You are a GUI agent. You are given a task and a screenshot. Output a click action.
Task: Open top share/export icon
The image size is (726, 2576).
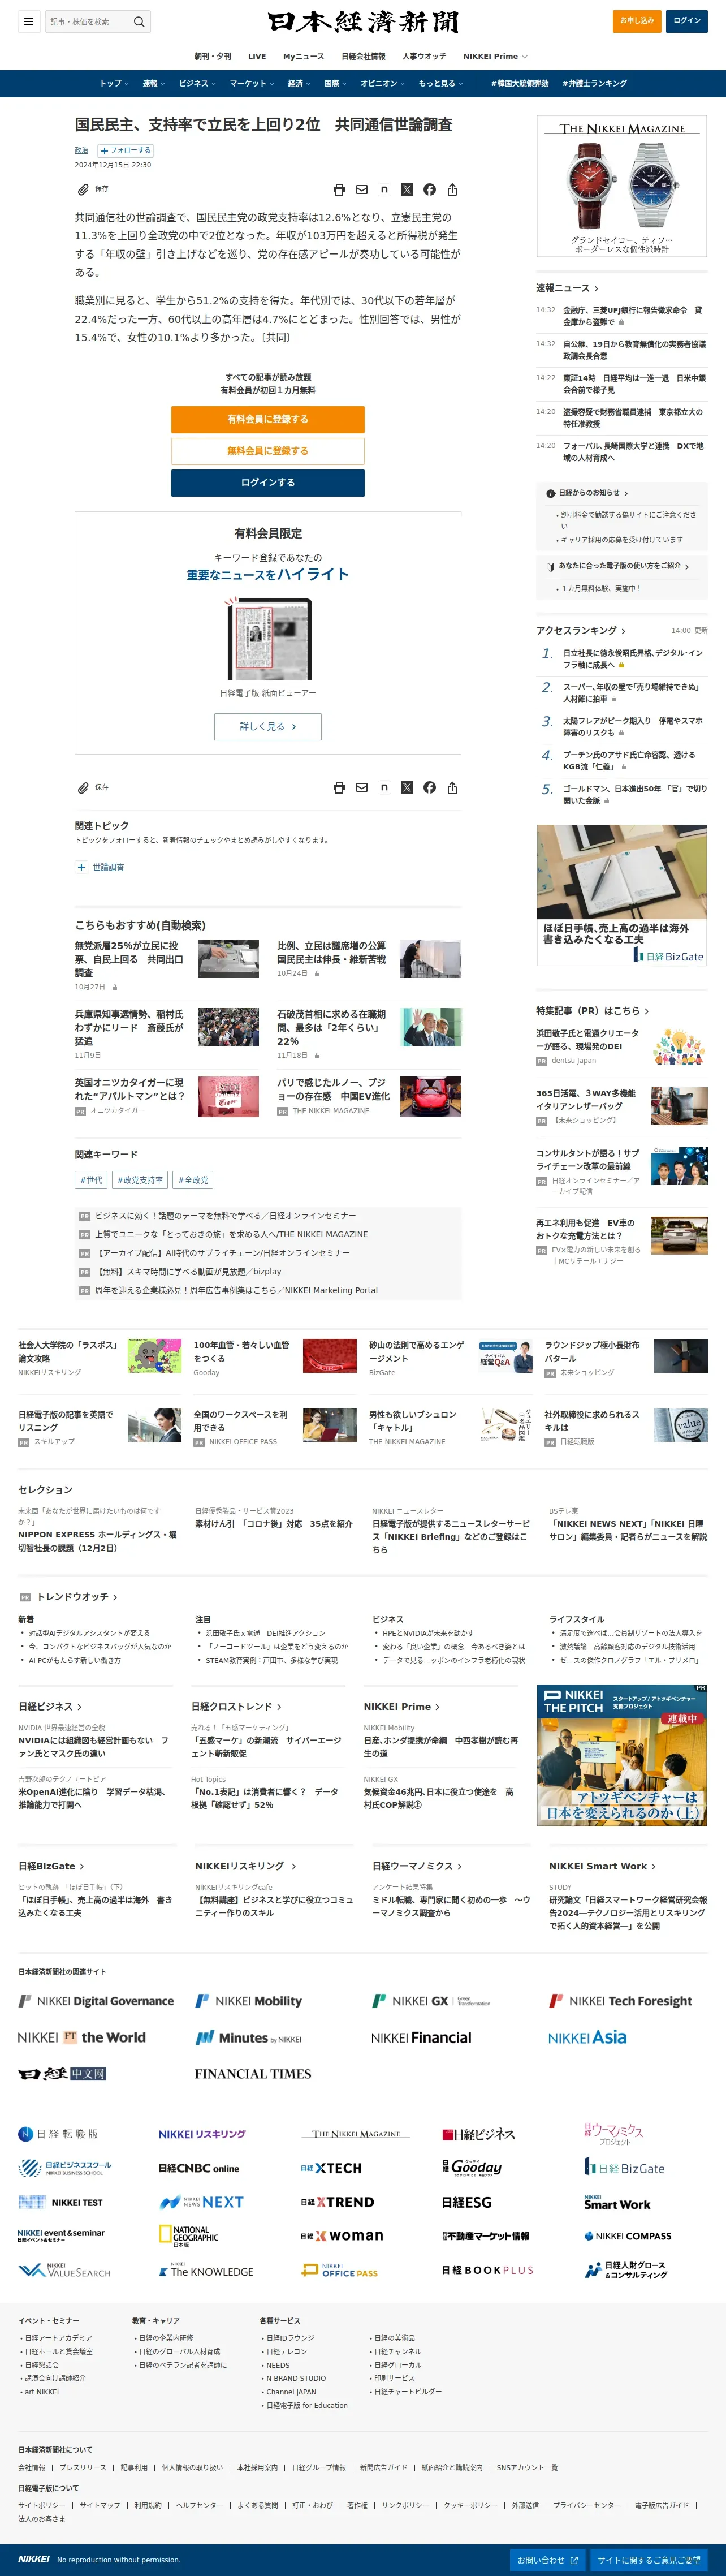[452, 189]
